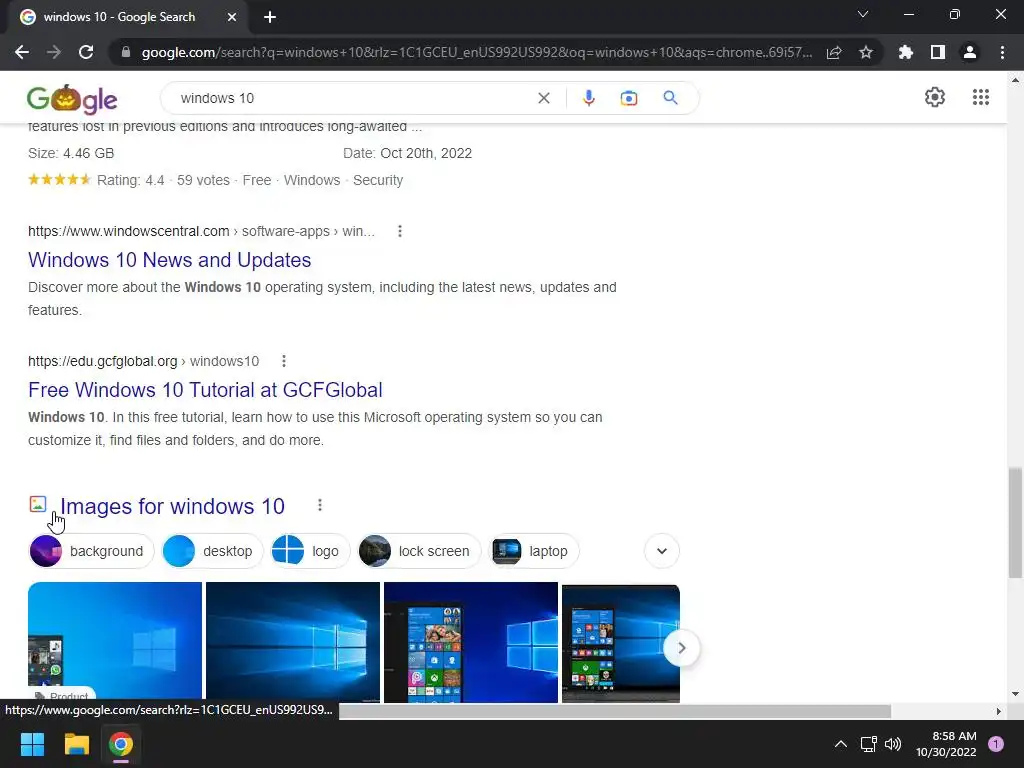The image size is (1024, 768).
Task: Open more options for windowscentral.com result
Action: click(x=400, y=231)
